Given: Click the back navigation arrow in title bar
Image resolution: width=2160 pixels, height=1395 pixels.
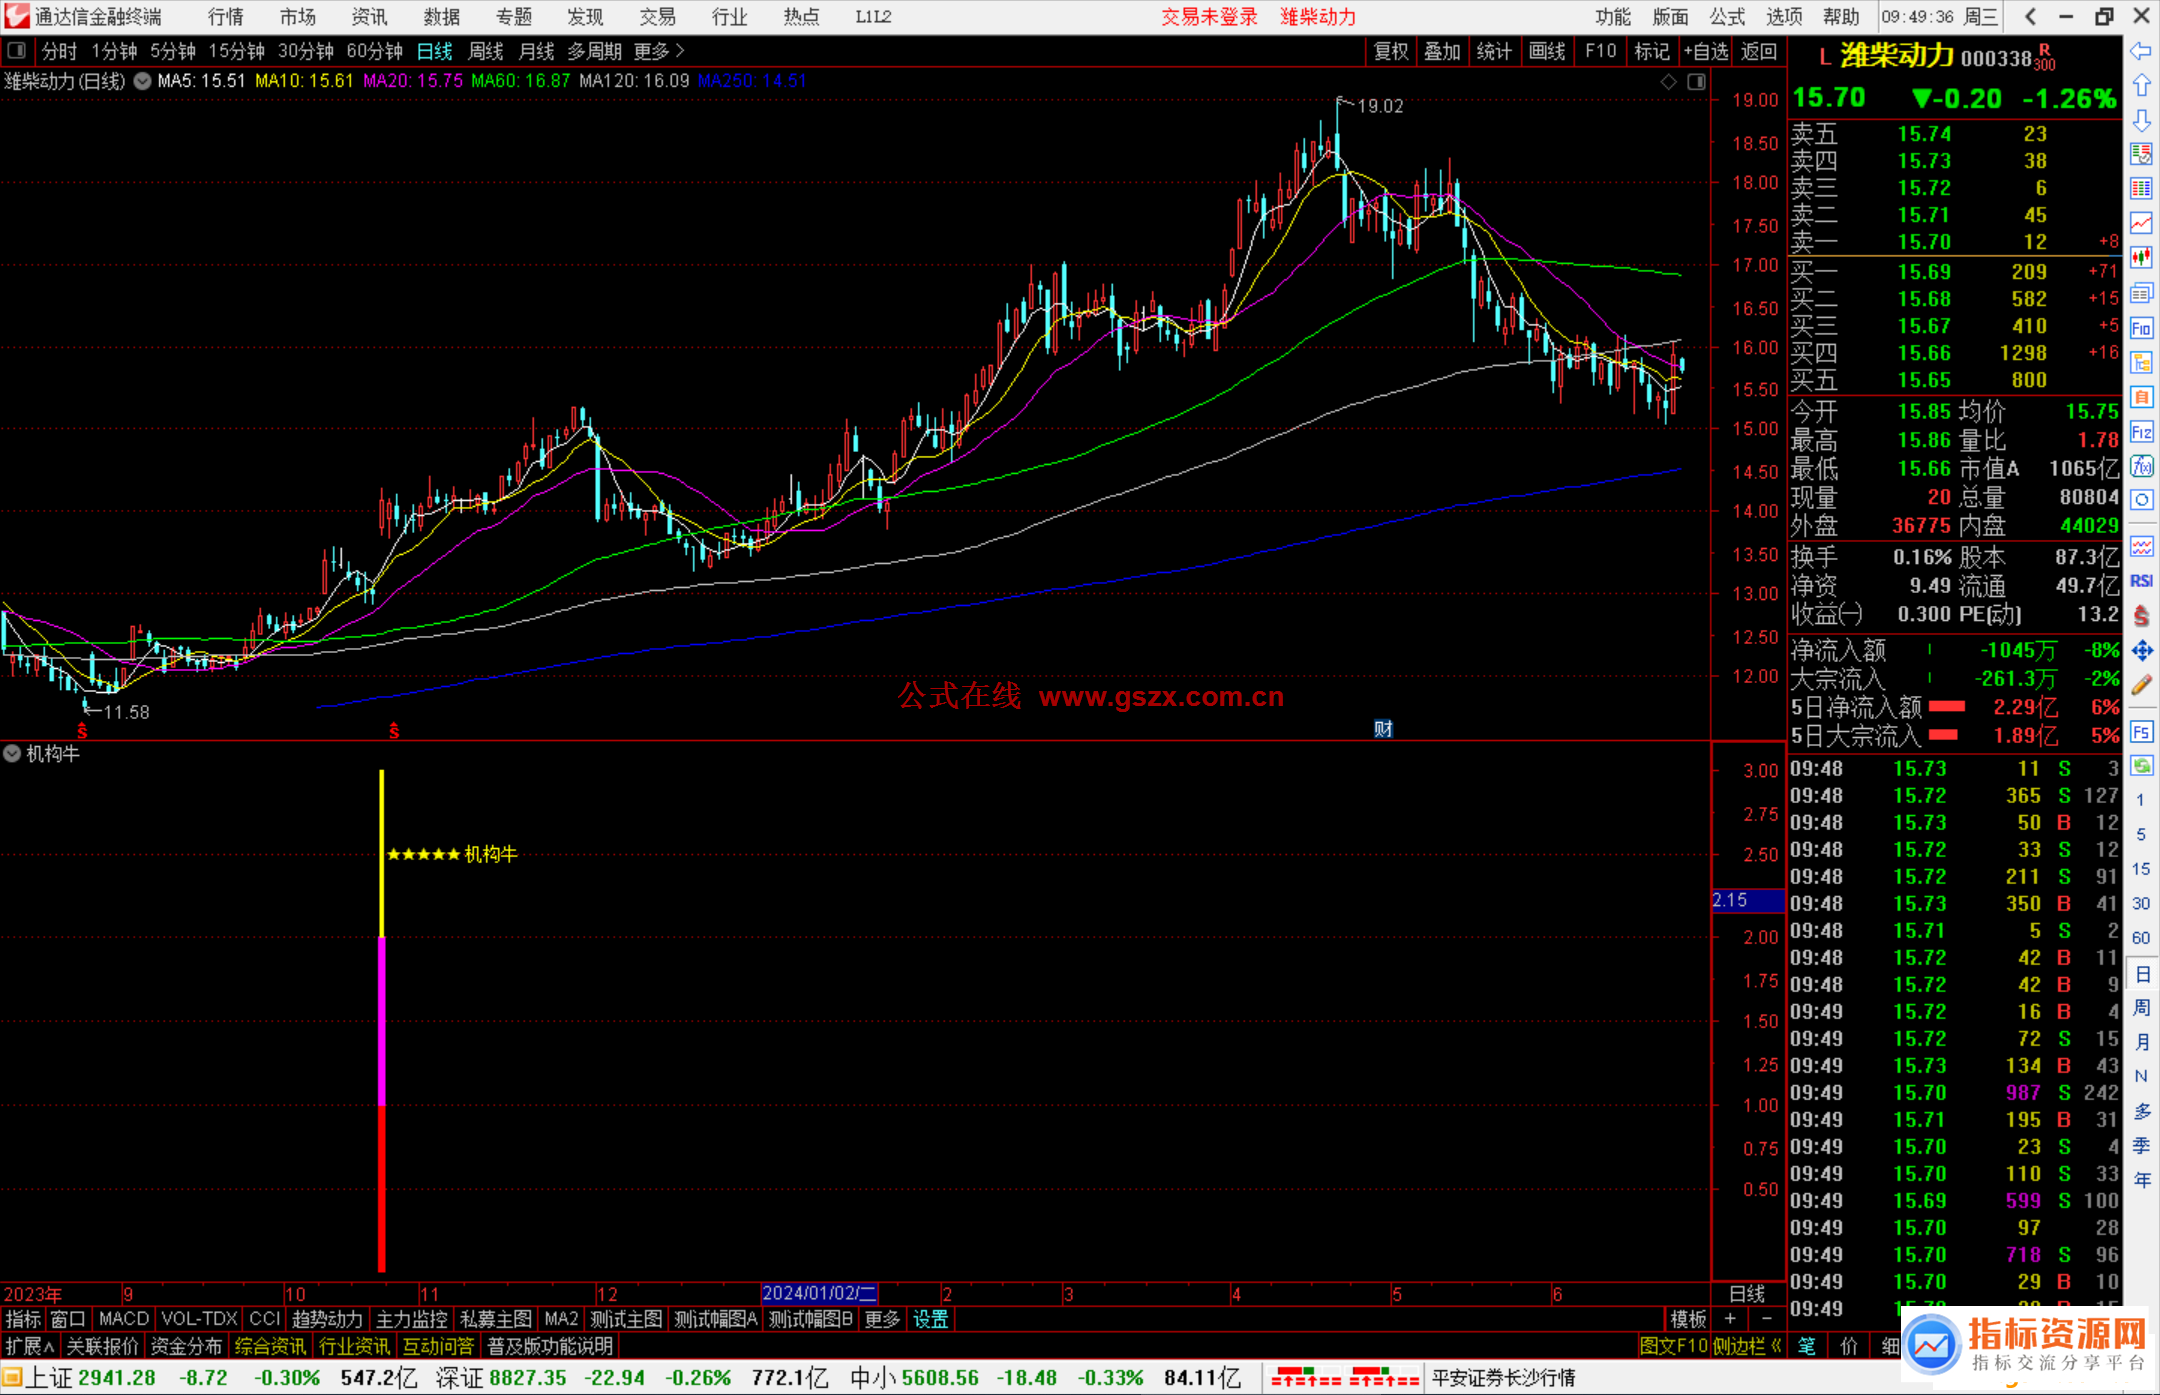Looking at the screenshot, I should tap(2030, 16).
